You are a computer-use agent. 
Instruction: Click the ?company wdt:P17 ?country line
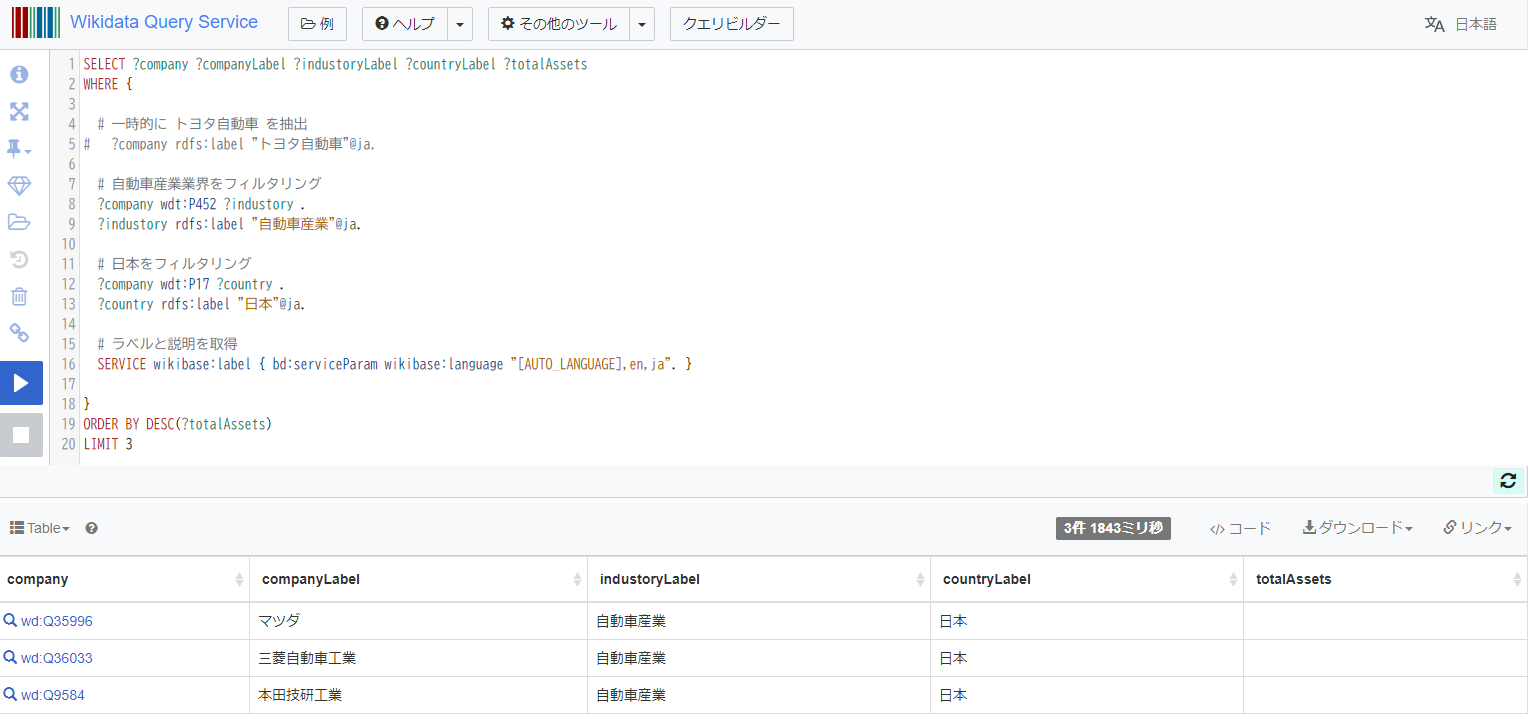191,284
